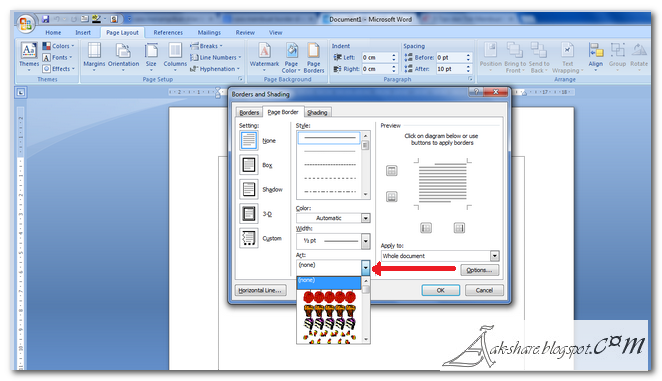Switch to the Insert ribbon tab
This screenshot has width=662, height=381.
click(83, 33)
